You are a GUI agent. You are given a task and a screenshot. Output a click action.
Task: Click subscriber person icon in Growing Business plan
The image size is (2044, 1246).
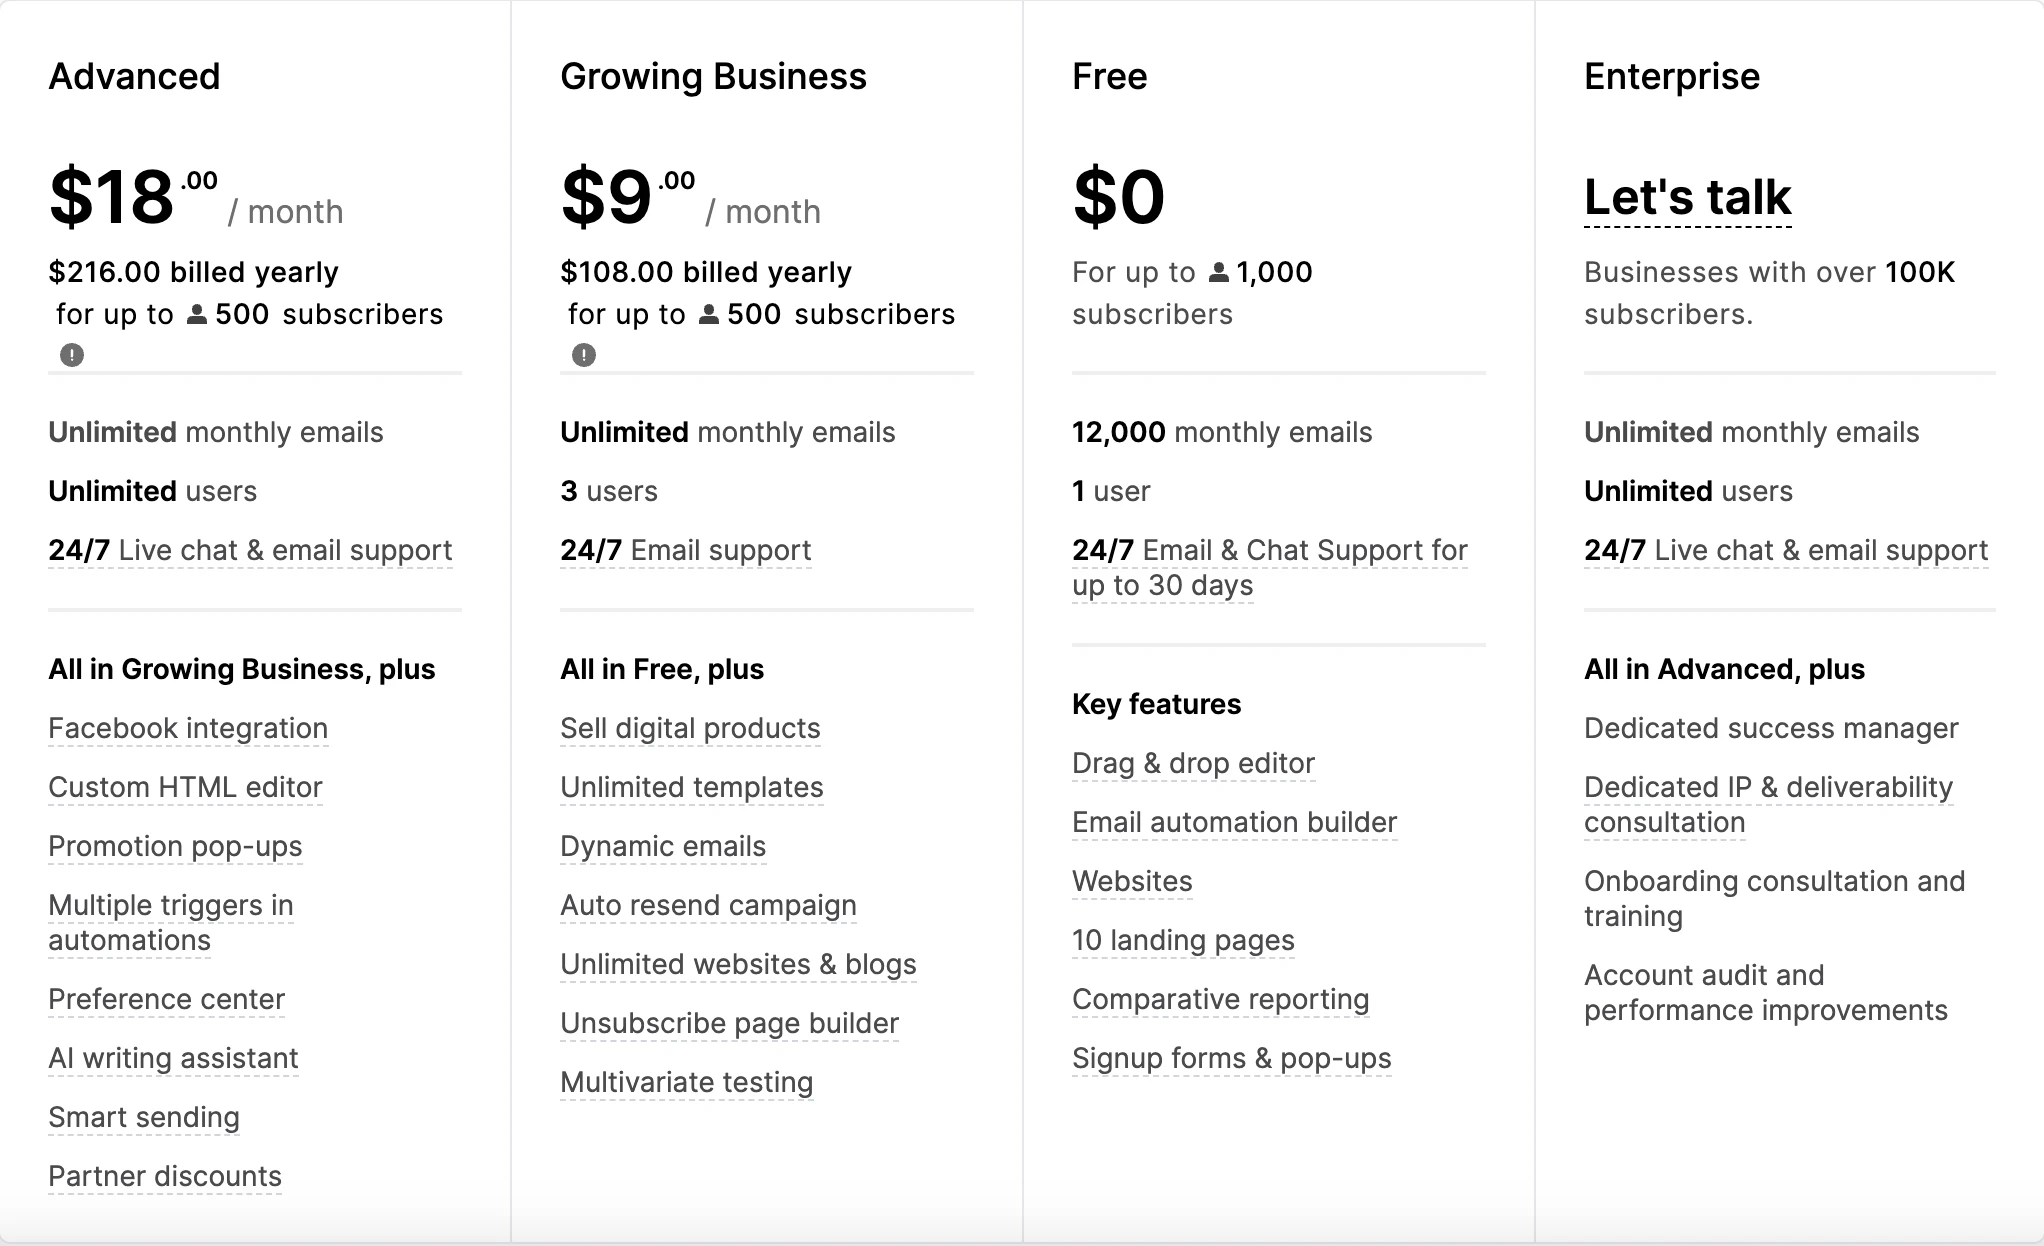[709, 315]
